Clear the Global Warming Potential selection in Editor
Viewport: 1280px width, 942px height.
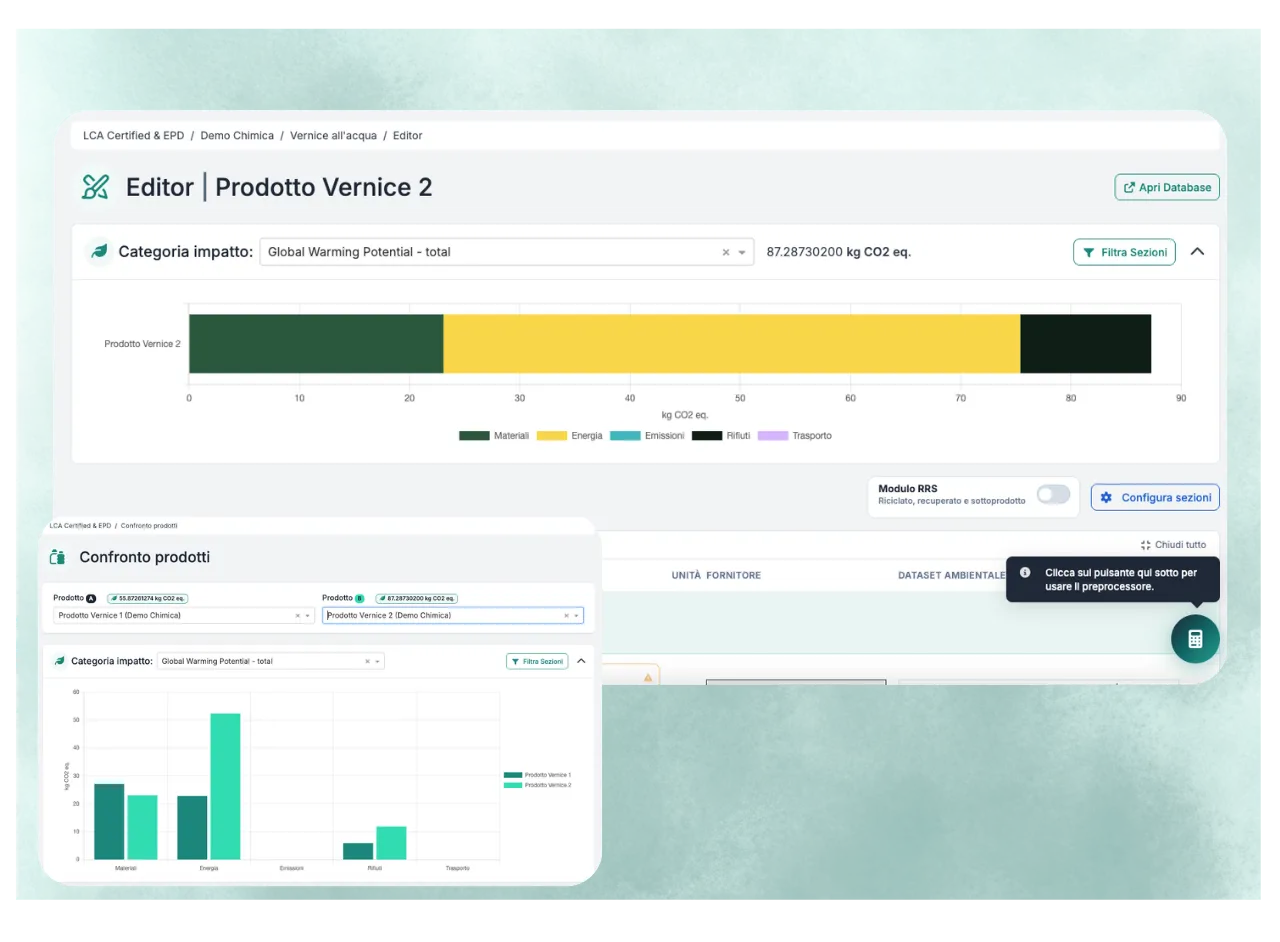coord(726,252)
